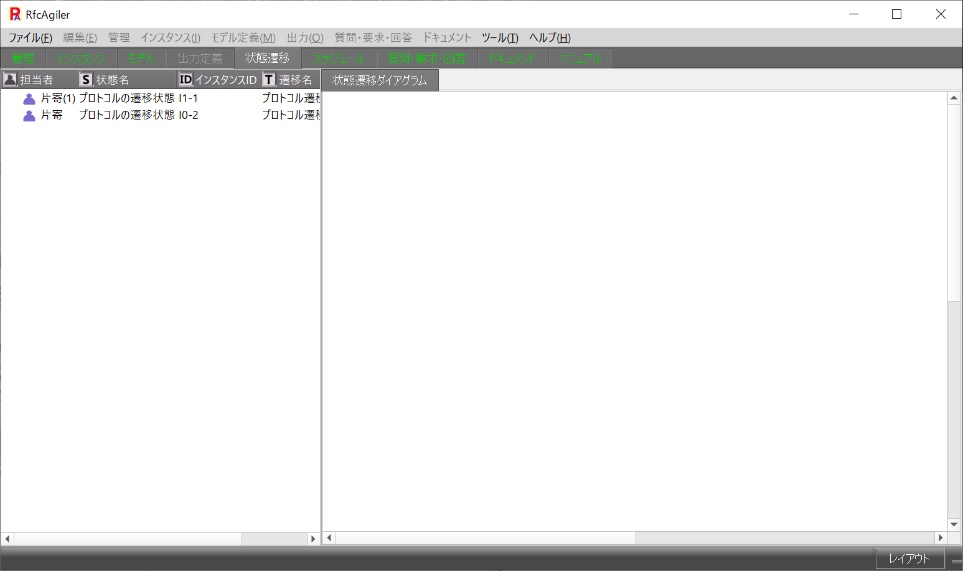This screenshot has height=571, width=963.
Task: Click 遷移名 cell in the I0-2 row
Action: (291, 115)
